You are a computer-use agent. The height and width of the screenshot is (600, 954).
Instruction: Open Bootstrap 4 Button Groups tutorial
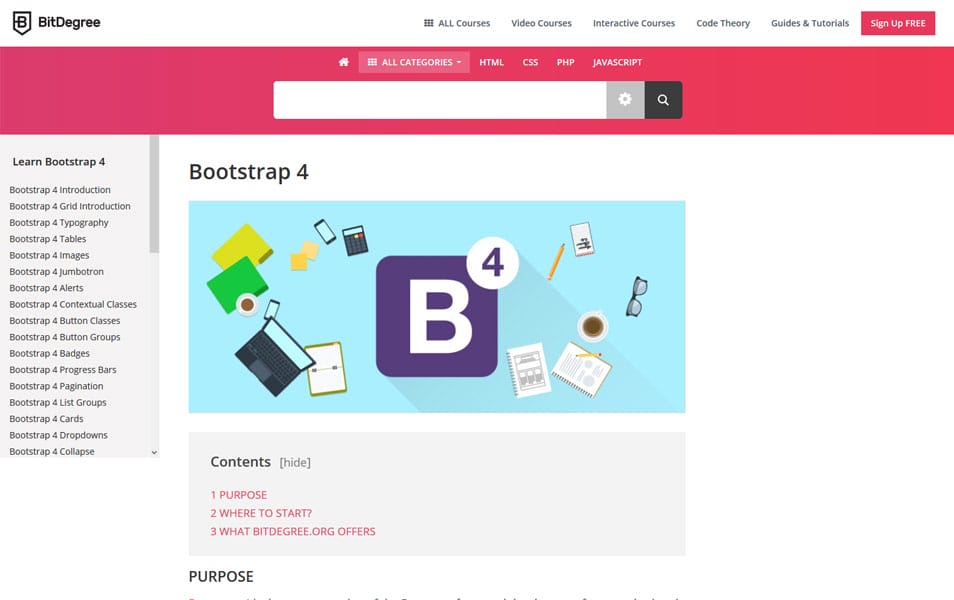pyautogui.click(x=64, y=337)
